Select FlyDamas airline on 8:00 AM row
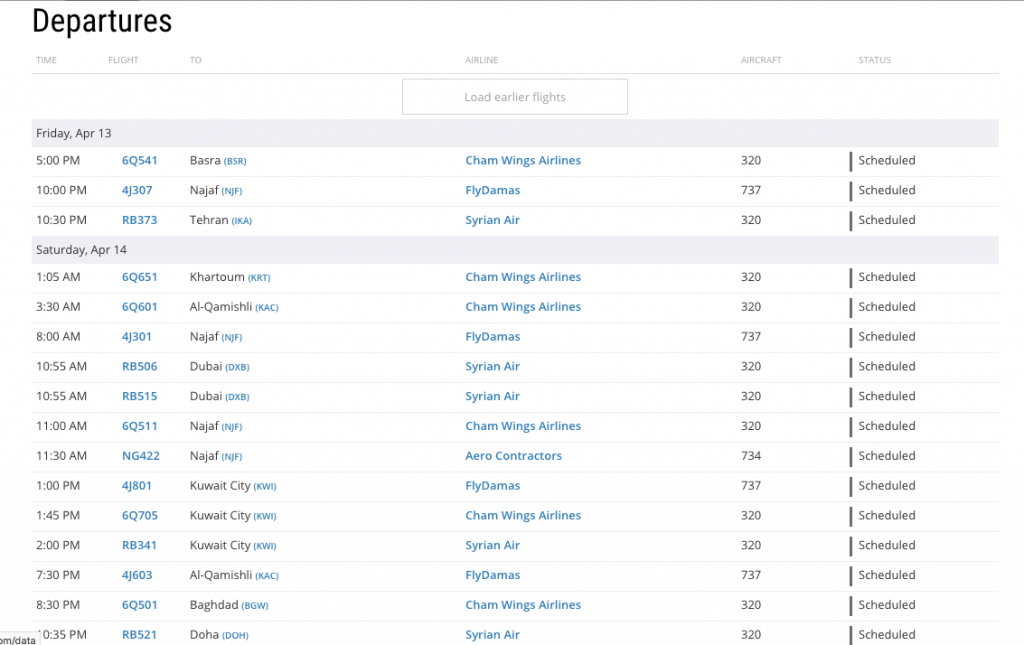1024x645 pixels. tap(493, 337)
